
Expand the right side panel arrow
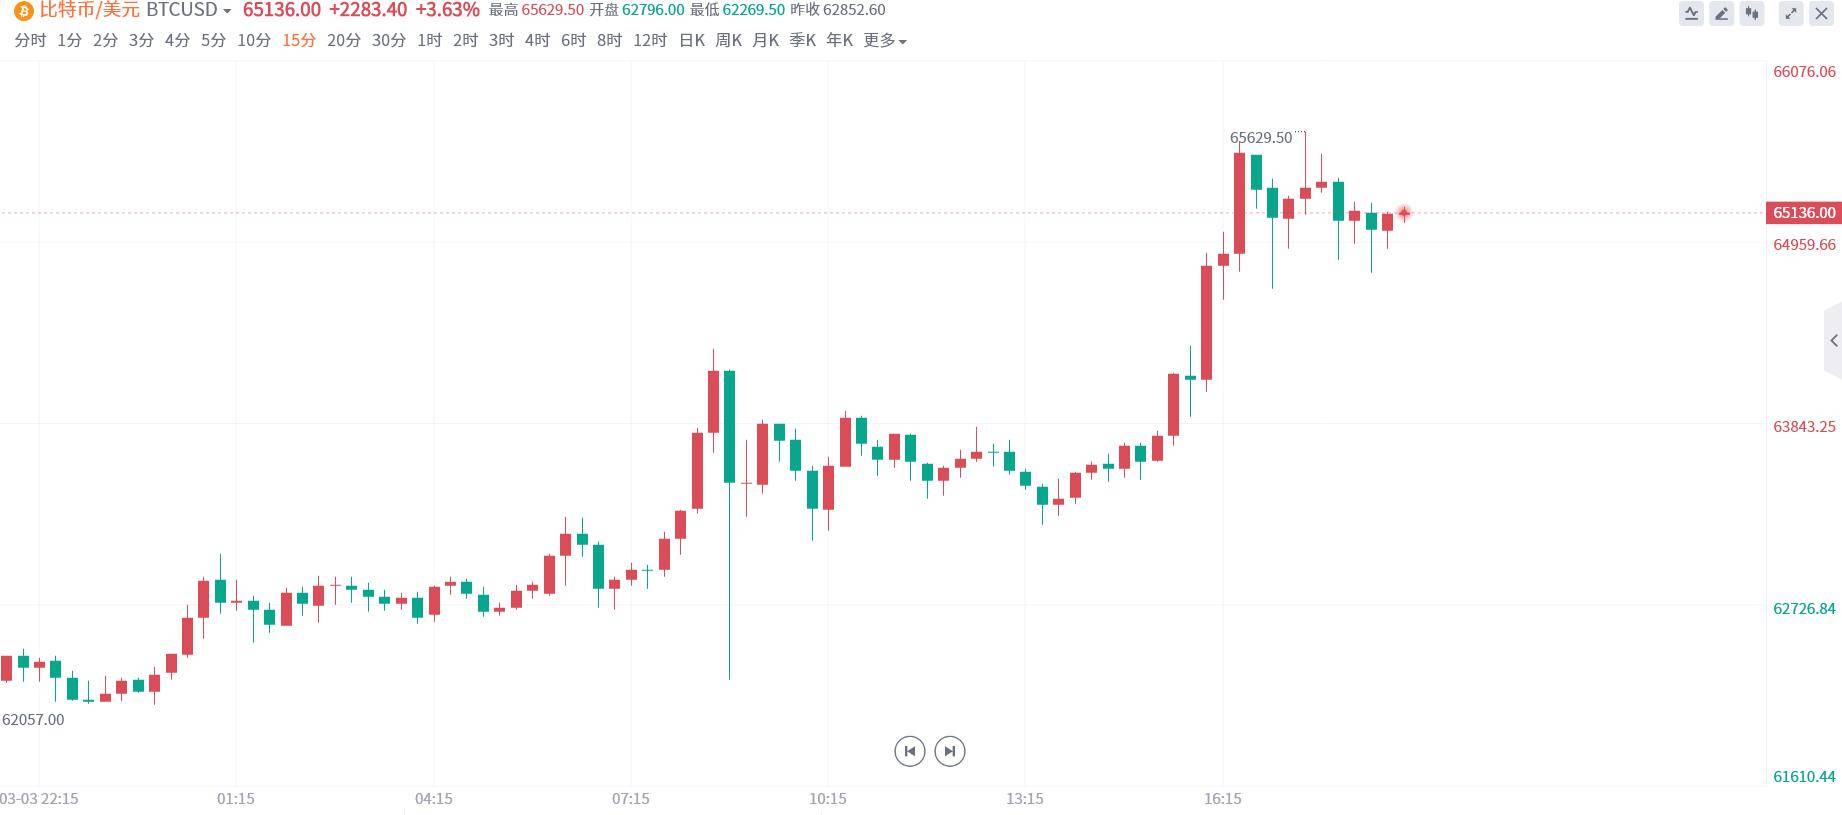tap(1833, 341)
